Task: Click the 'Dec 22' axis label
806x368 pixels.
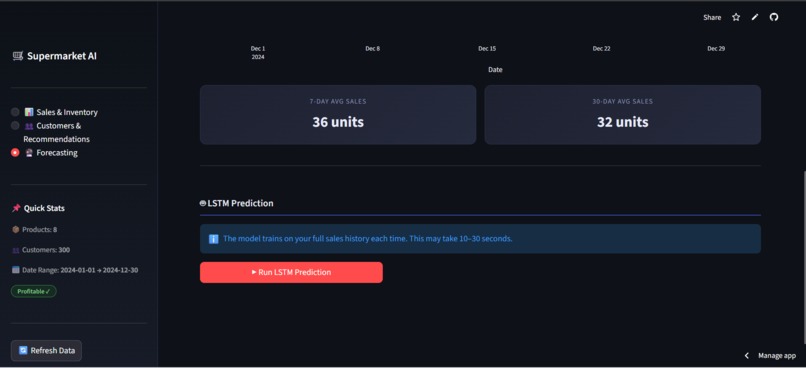Action: 601,48
